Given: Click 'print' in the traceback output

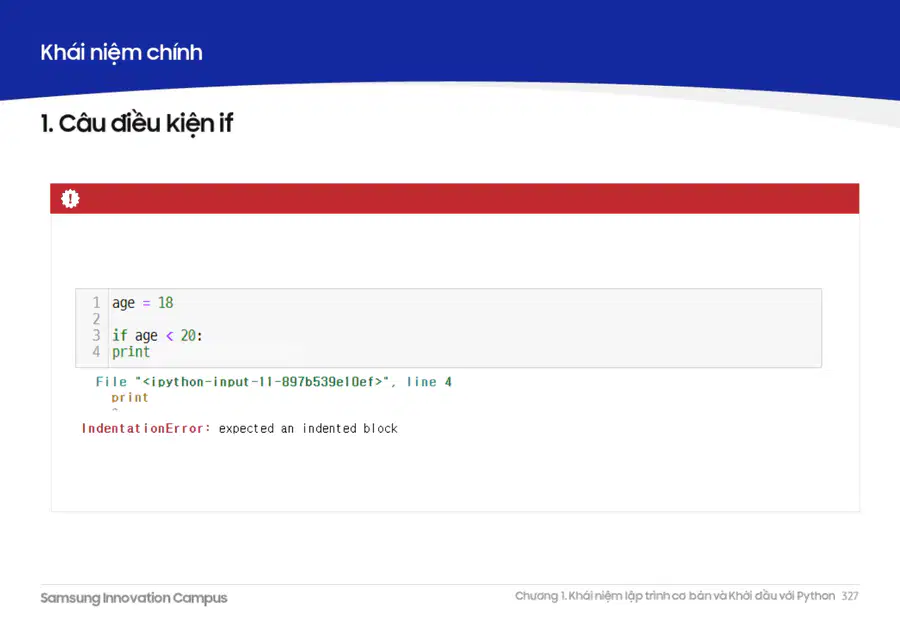Looking at the screenshot, I should (130, 397).
